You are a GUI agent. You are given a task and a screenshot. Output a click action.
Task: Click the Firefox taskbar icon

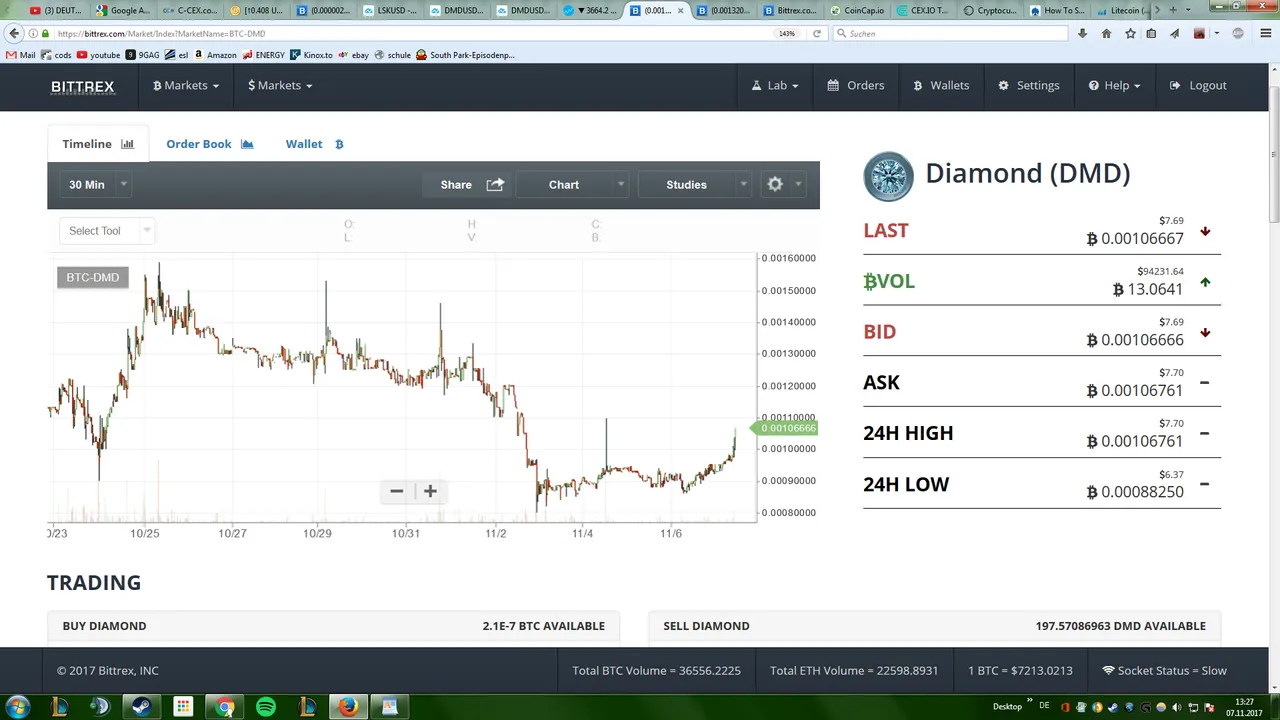click(x=347, y=707)
